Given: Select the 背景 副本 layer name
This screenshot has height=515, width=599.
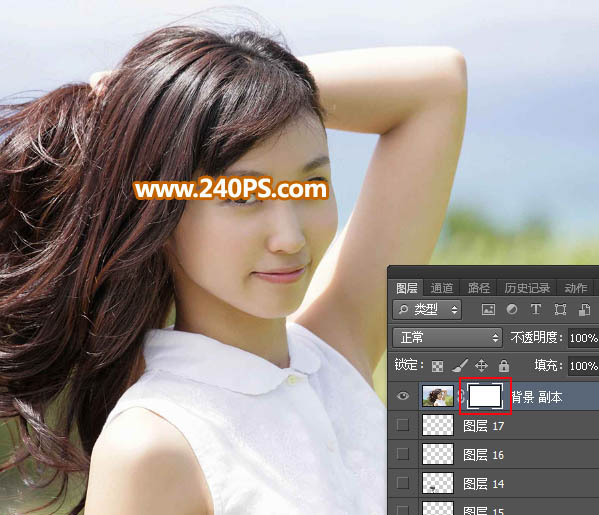Looking at the screenshot, I should (x=537, y=397).
